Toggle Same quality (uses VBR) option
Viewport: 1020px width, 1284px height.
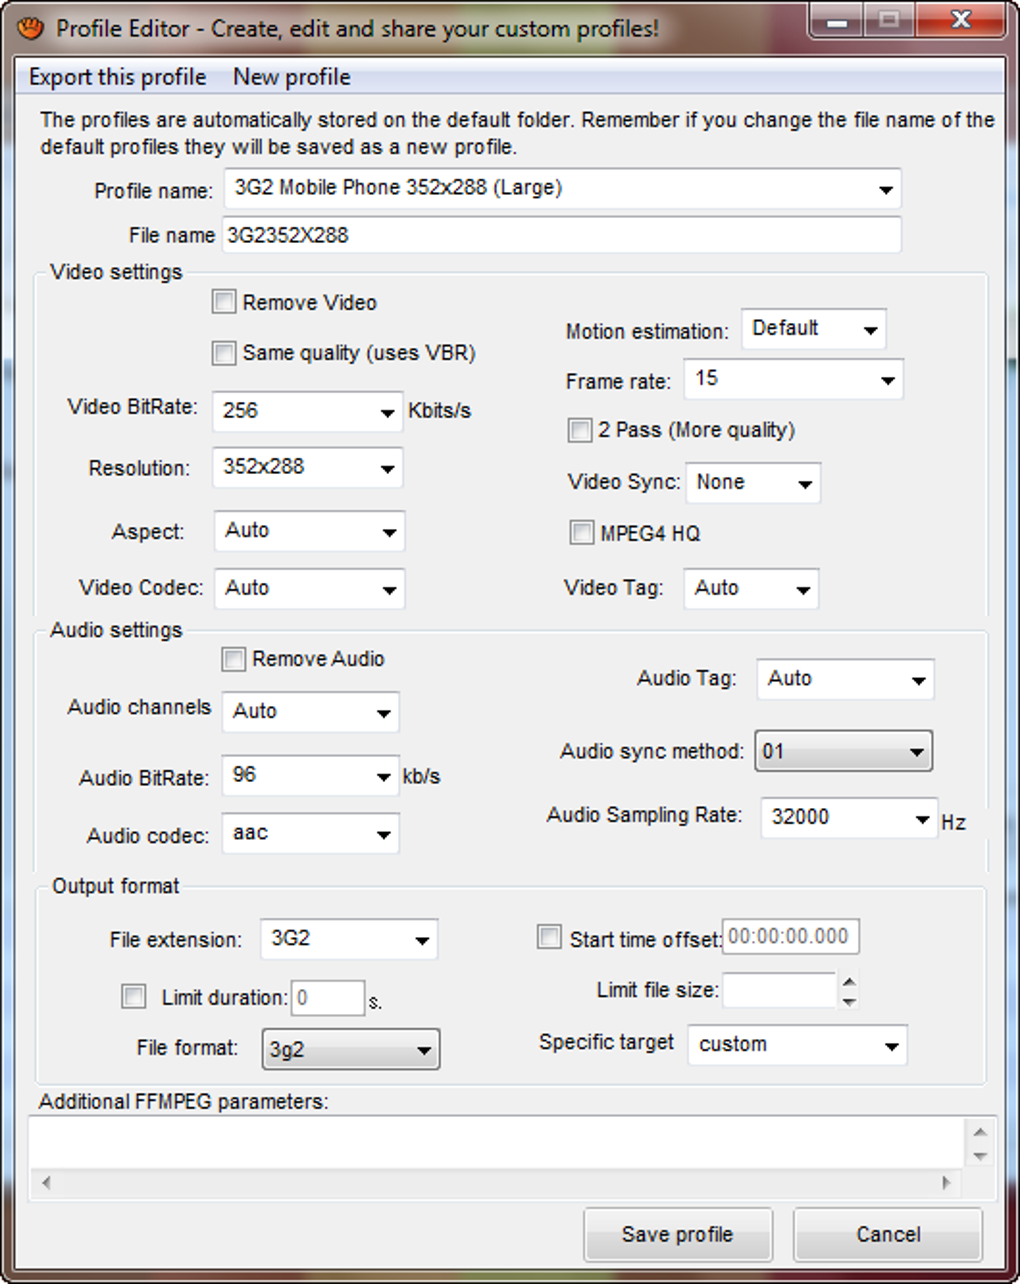[x=225, y=353]
